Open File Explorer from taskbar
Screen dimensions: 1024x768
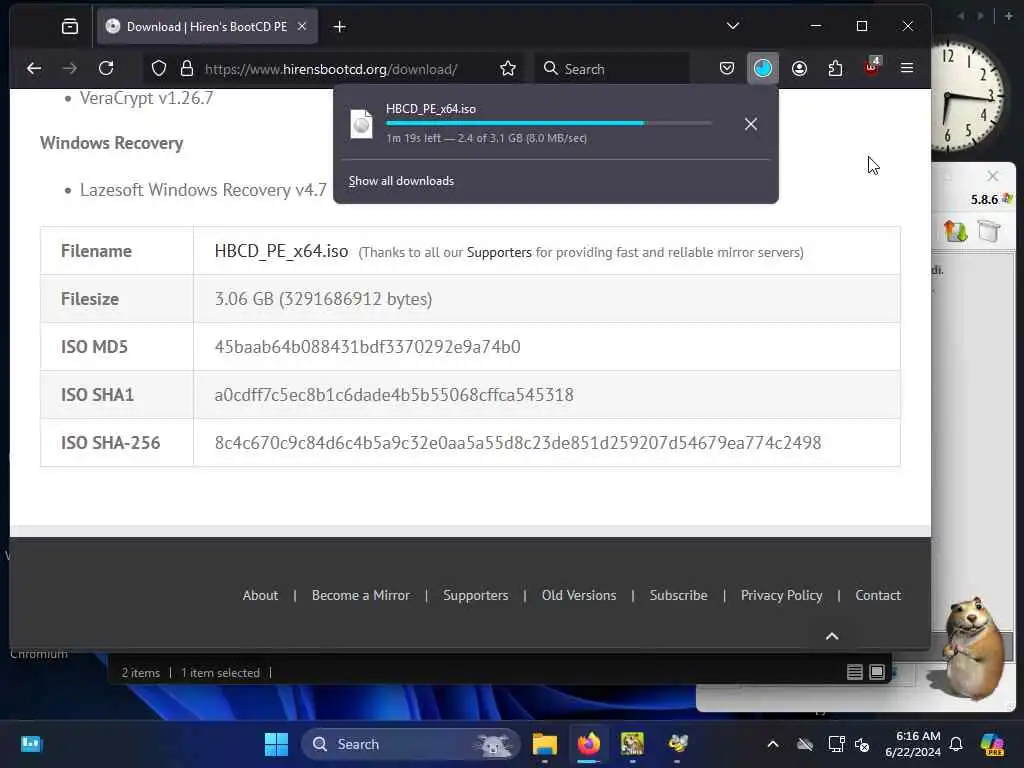(x=545, y=744)
